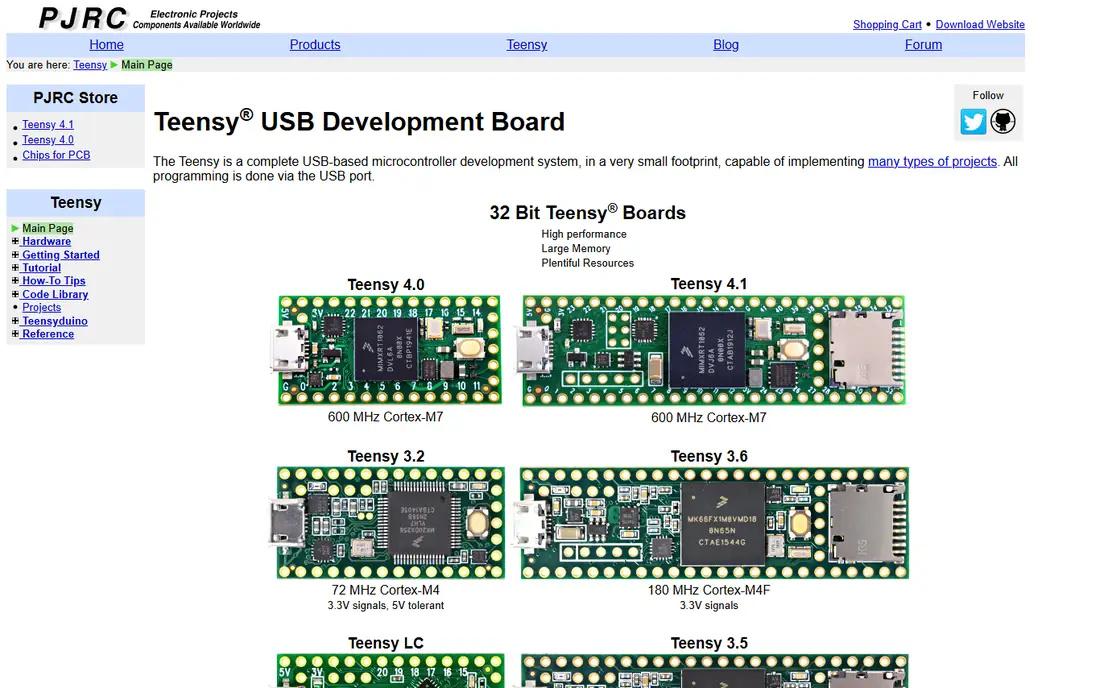The width and height of the screenshot is (1100, 688).
Task: Click Teensy breadcrumb link
Action: coord(90,65)
